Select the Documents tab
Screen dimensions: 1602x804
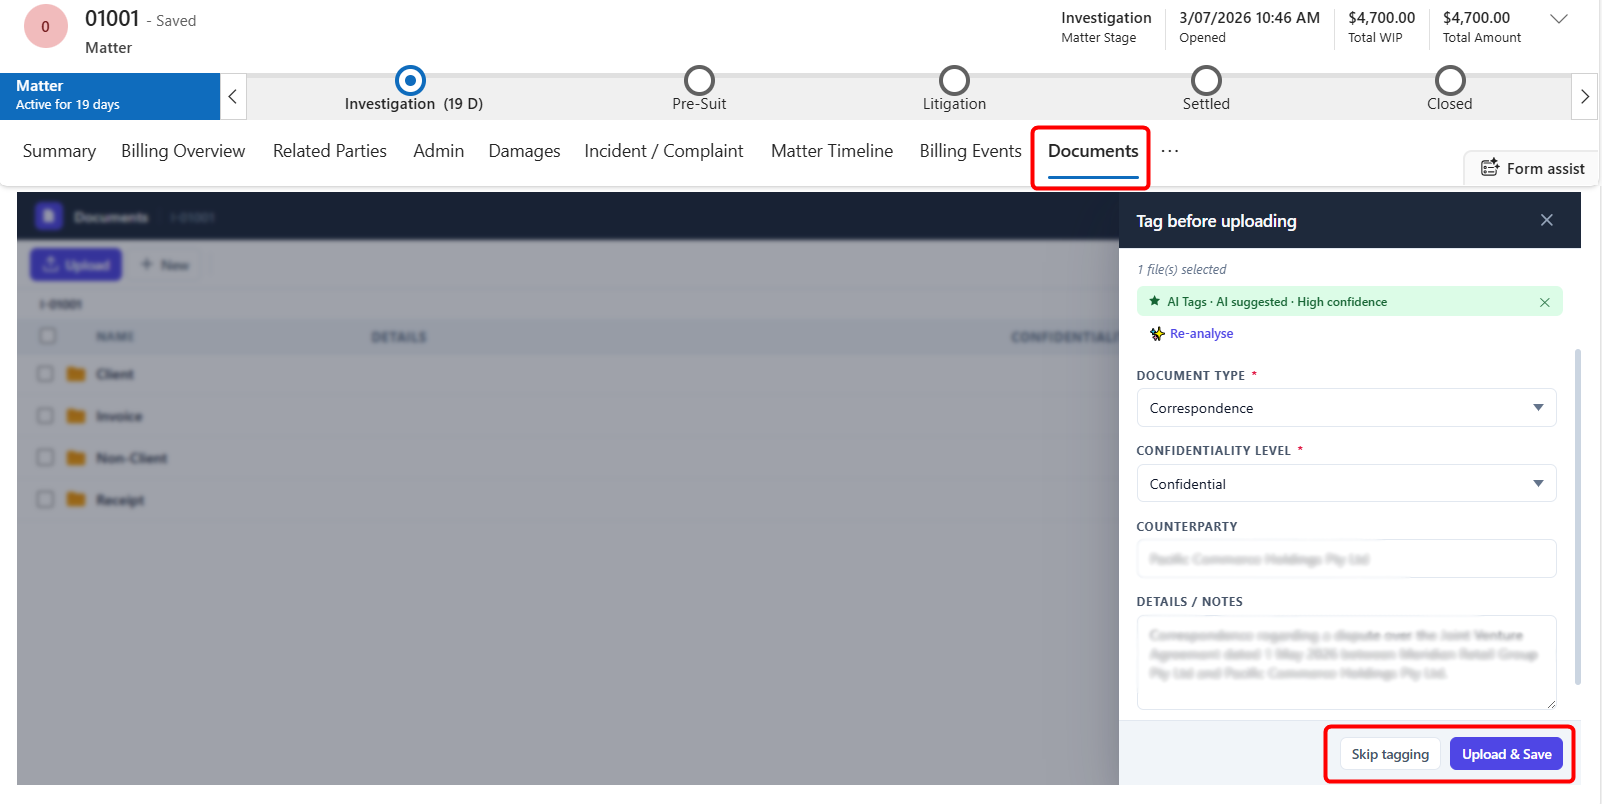pos(1093,151)
